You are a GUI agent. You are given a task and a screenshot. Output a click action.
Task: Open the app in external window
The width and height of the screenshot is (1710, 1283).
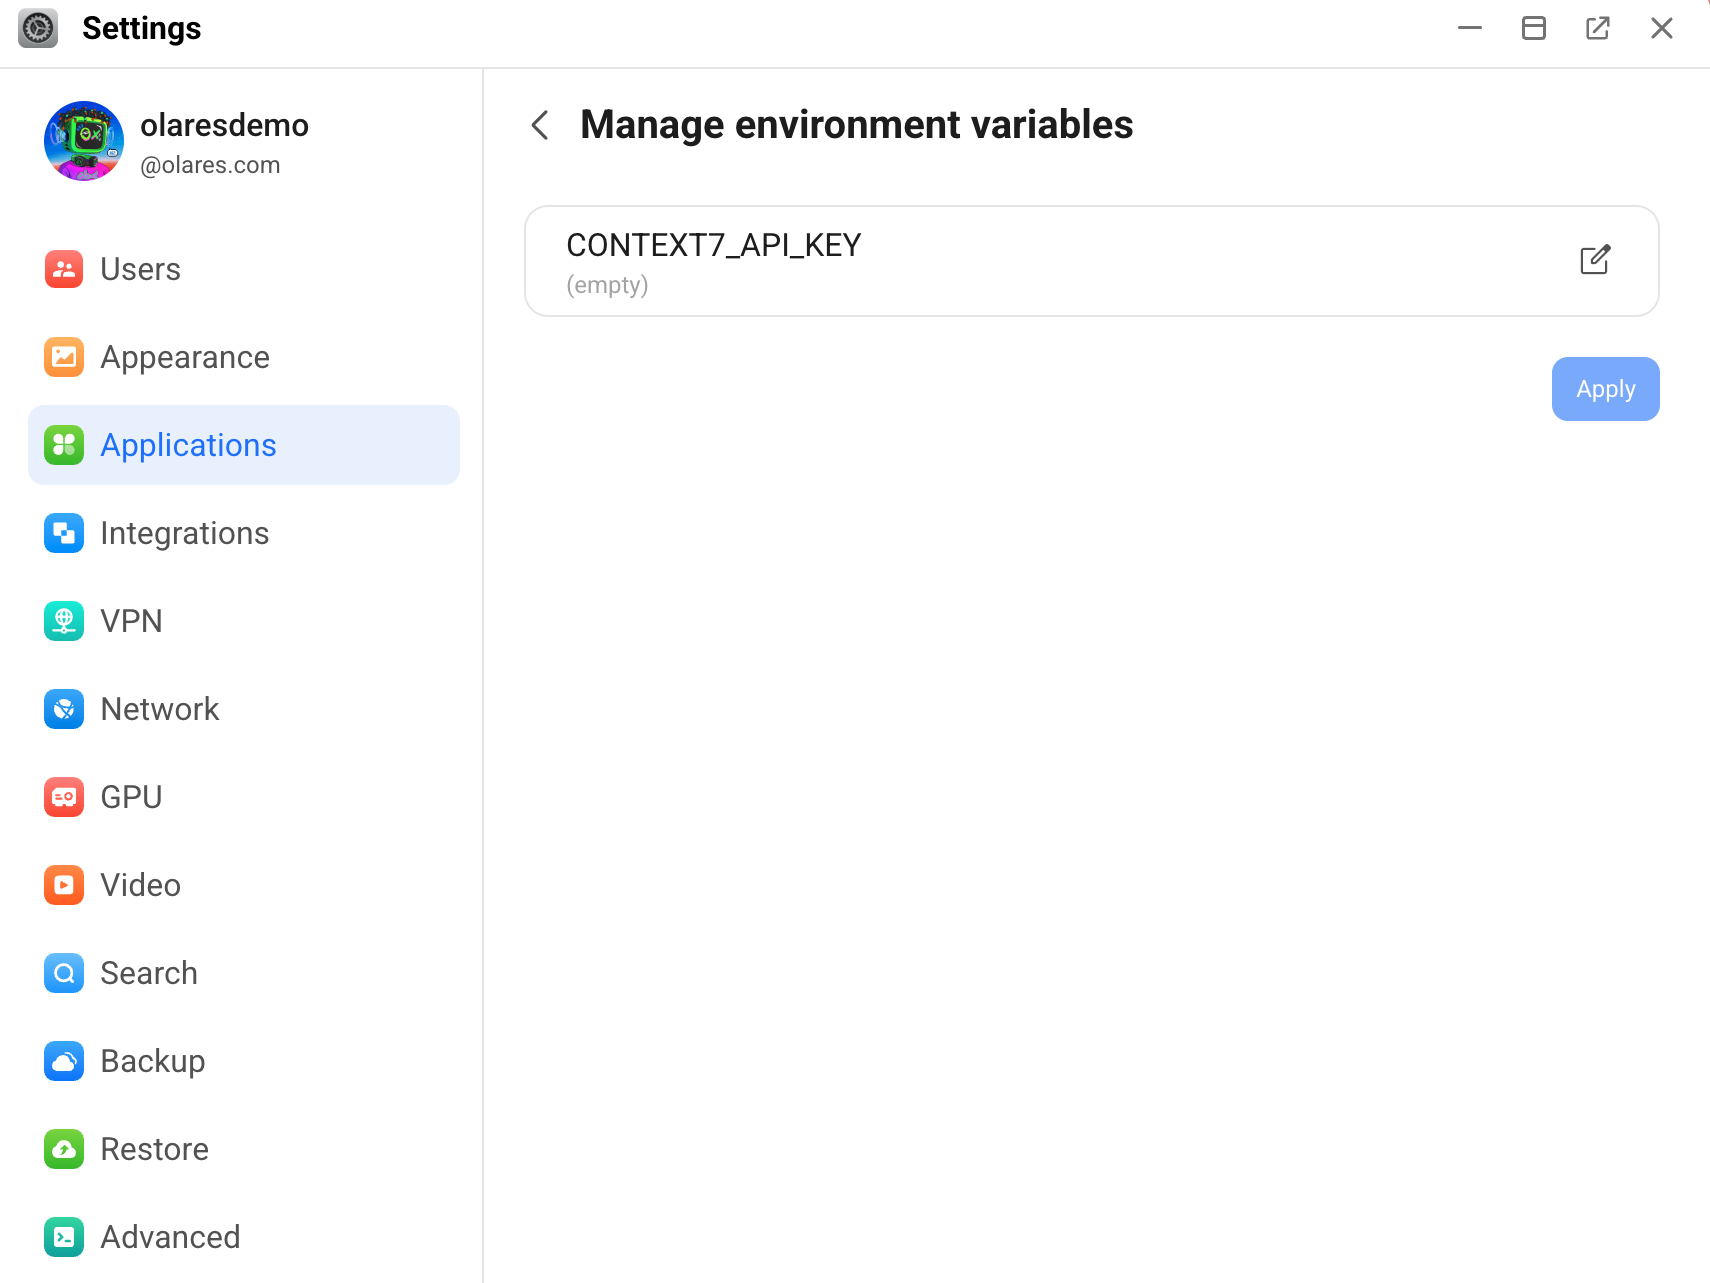click(x=1598, y=28)
